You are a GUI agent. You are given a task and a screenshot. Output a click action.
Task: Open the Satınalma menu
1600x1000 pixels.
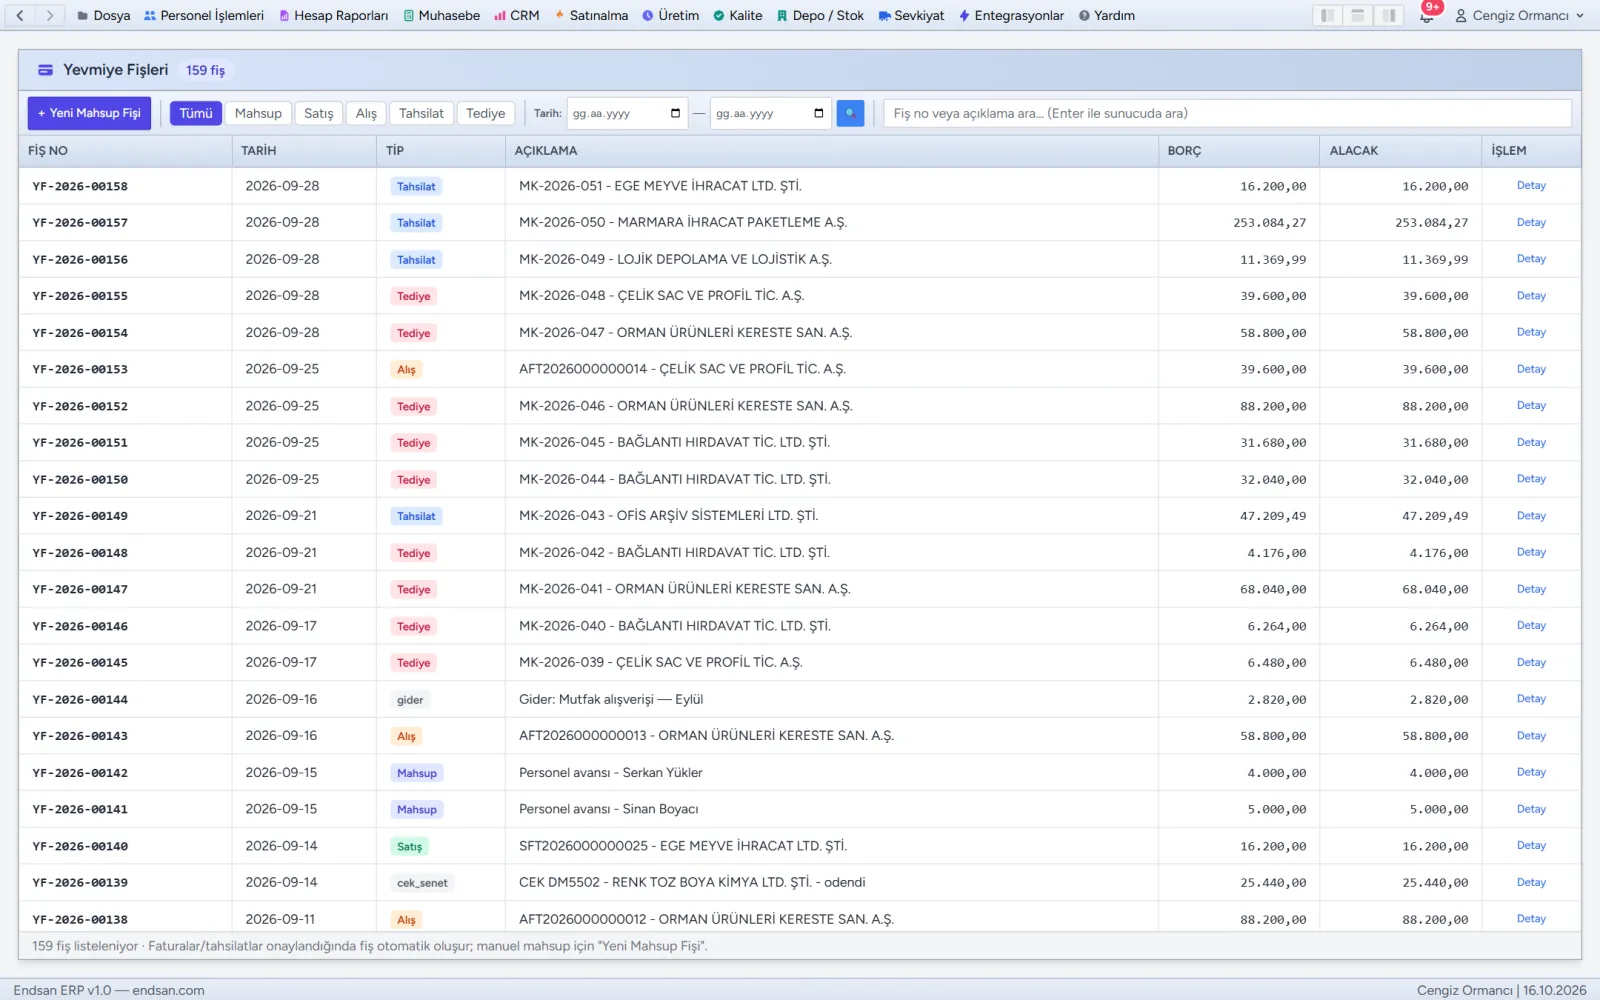591,15
